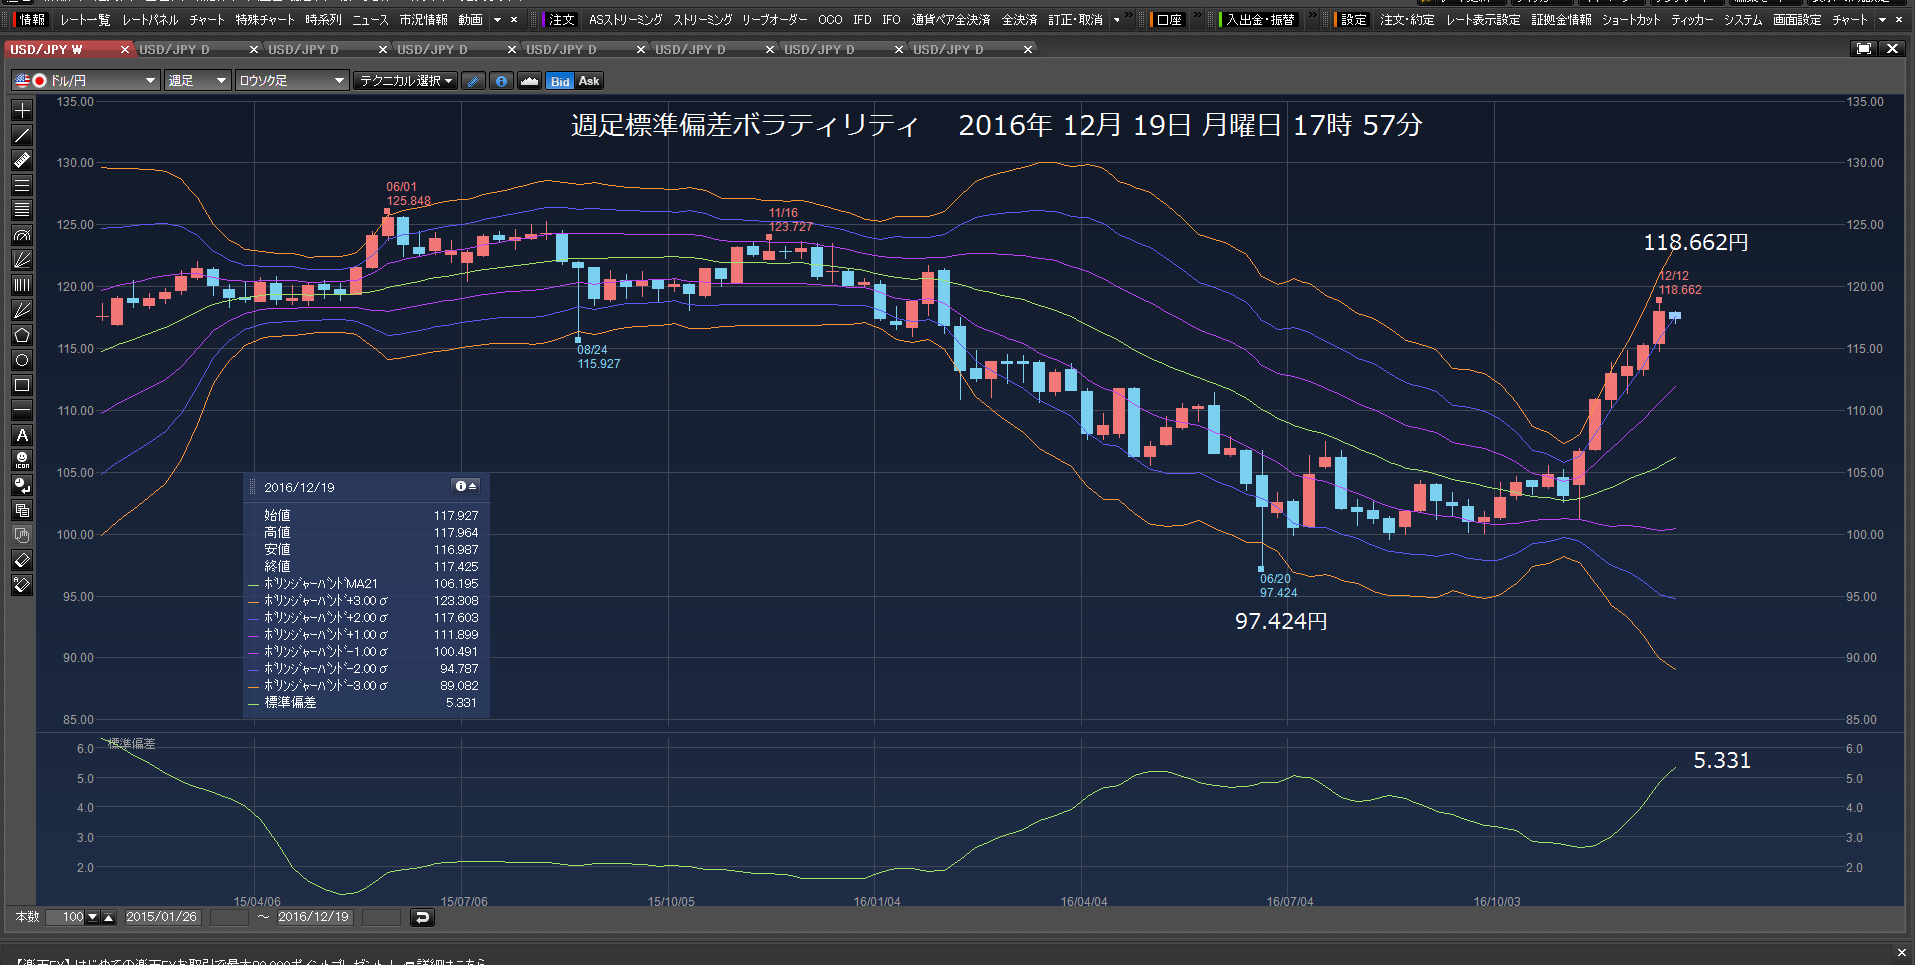Open the 週足 timeframe dropdown
The height and width of the screenshot is (965, 1915).
click(x=198, y=81)
